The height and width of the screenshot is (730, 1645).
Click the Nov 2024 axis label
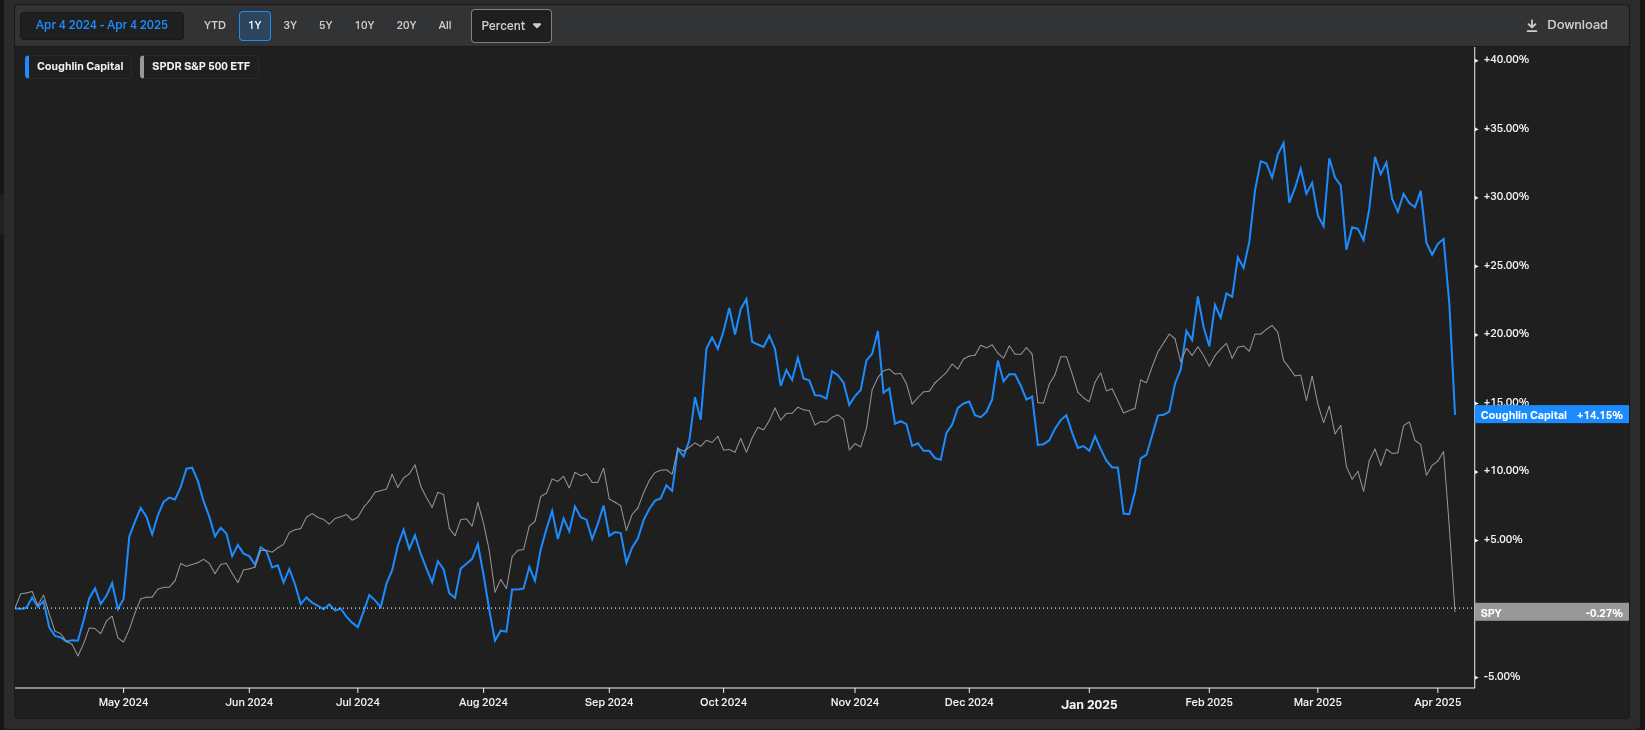pyautogui.click(x=855, y=702)
